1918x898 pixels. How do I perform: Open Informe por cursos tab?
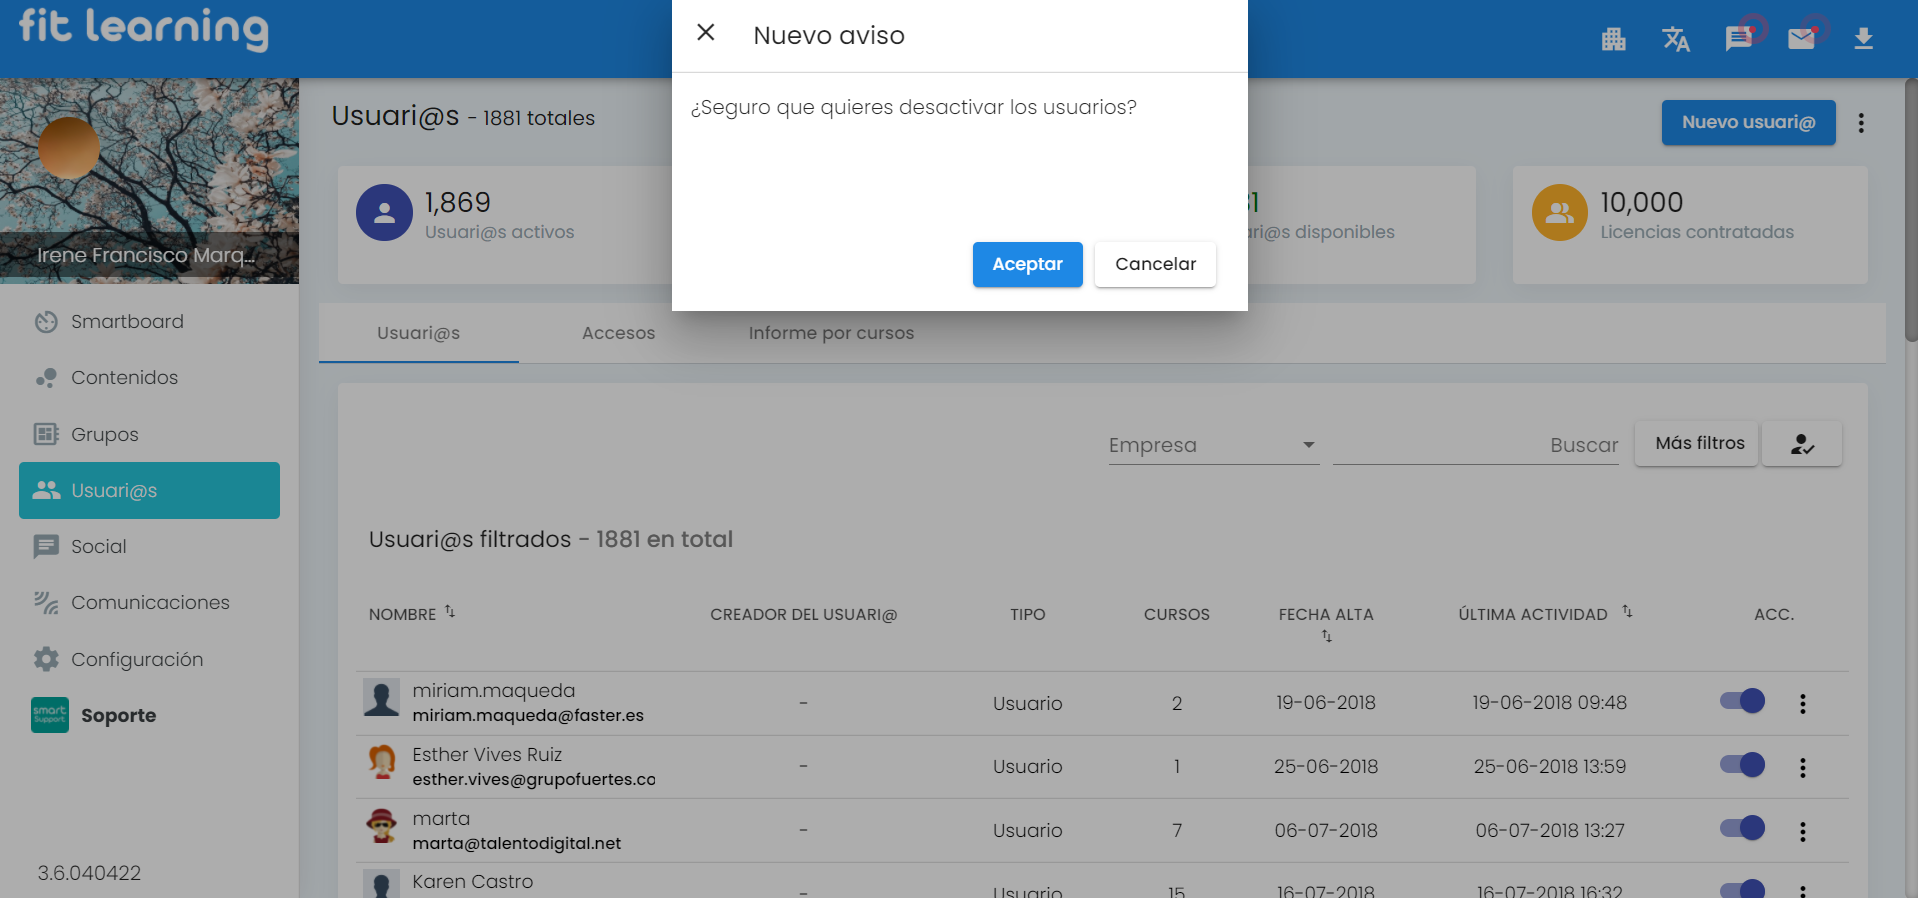click(x=831, y=333)
